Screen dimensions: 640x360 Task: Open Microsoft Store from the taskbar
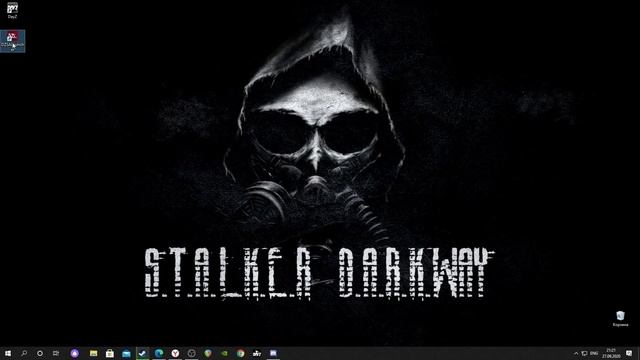tap(110, 353)
